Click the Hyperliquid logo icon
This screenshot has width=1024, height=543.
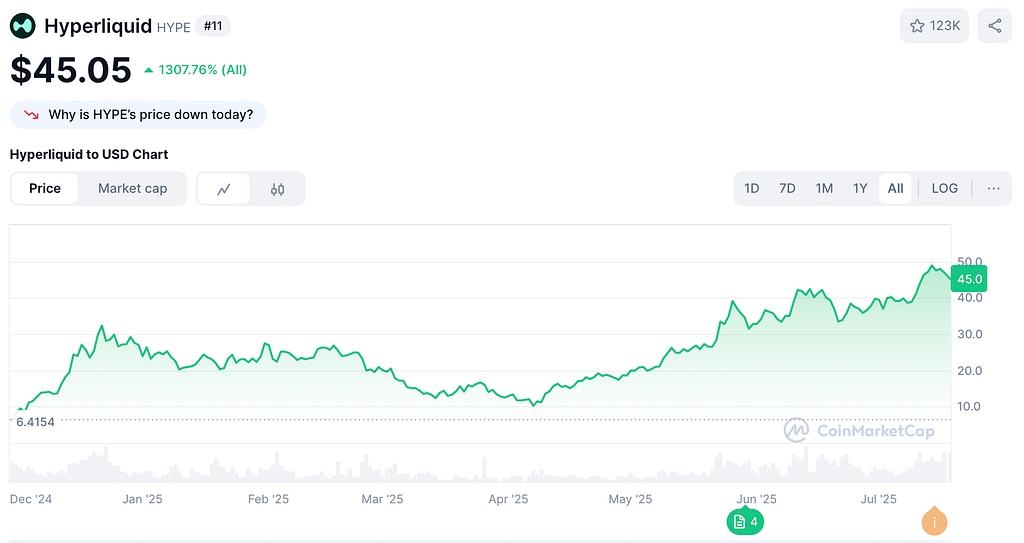point(23,26)
